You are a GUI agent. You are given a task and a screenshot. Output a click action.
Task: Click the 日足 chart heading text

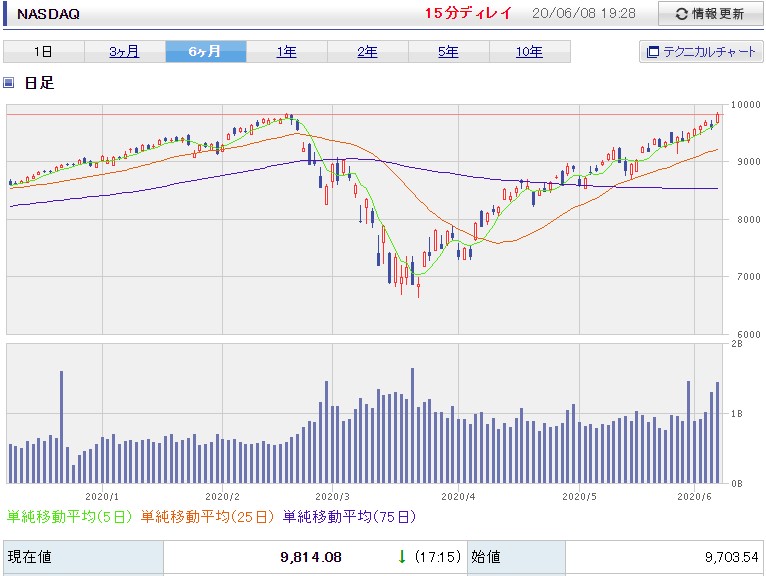(39, 83)
